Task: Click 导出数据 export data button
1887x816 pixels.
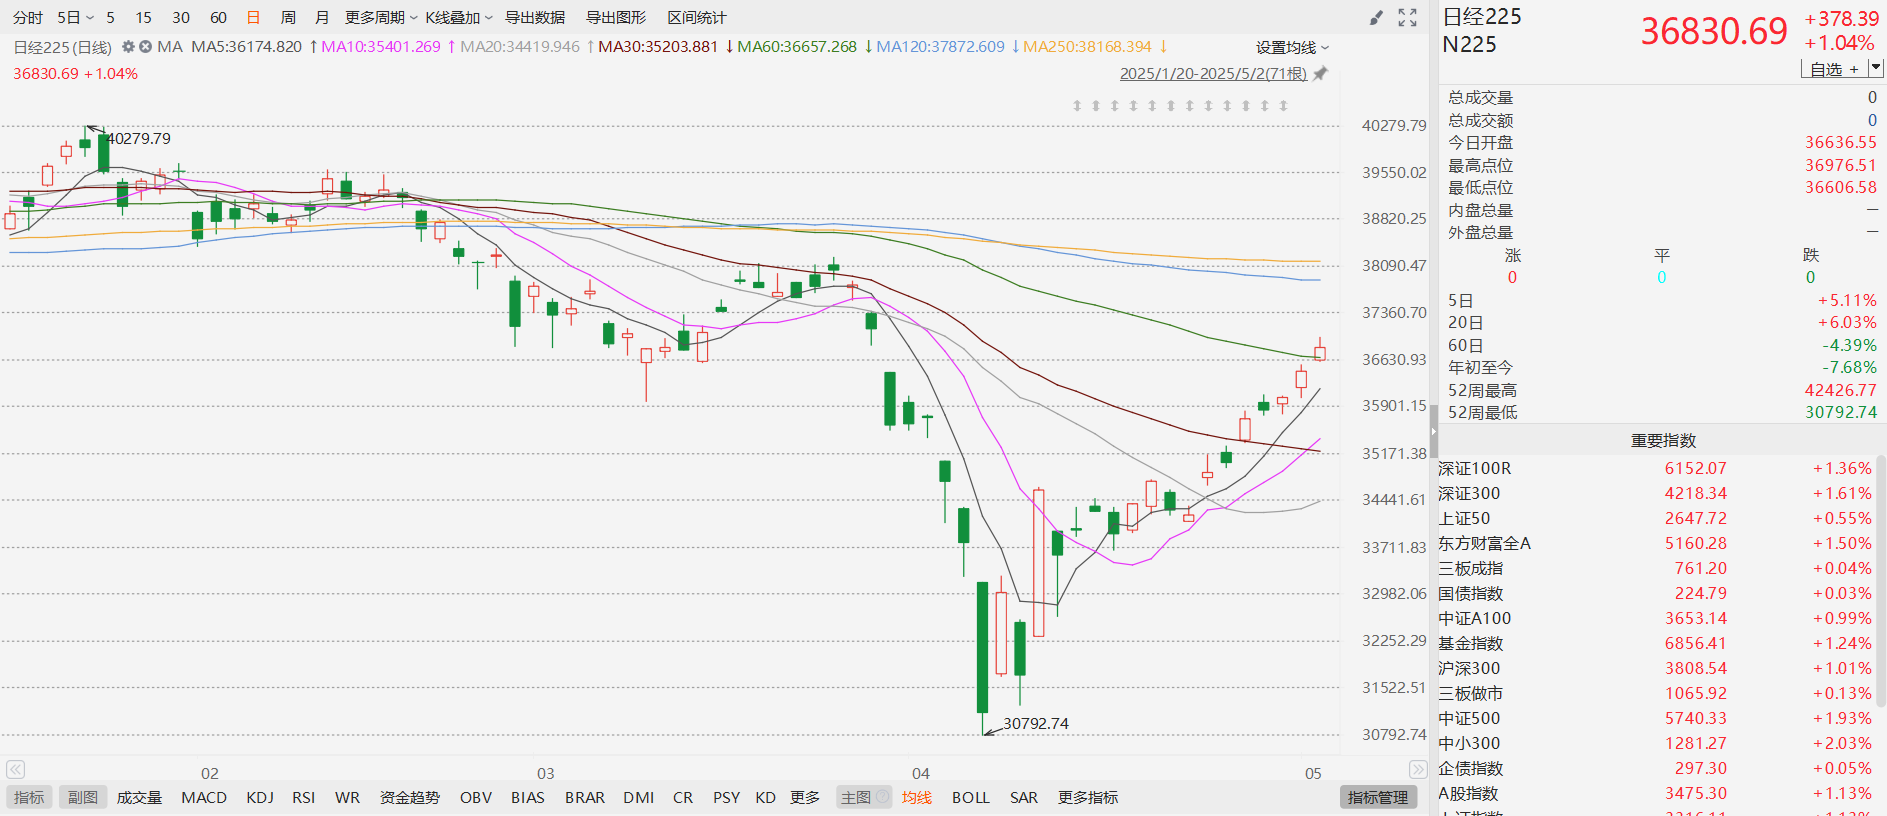Action: 535,18
